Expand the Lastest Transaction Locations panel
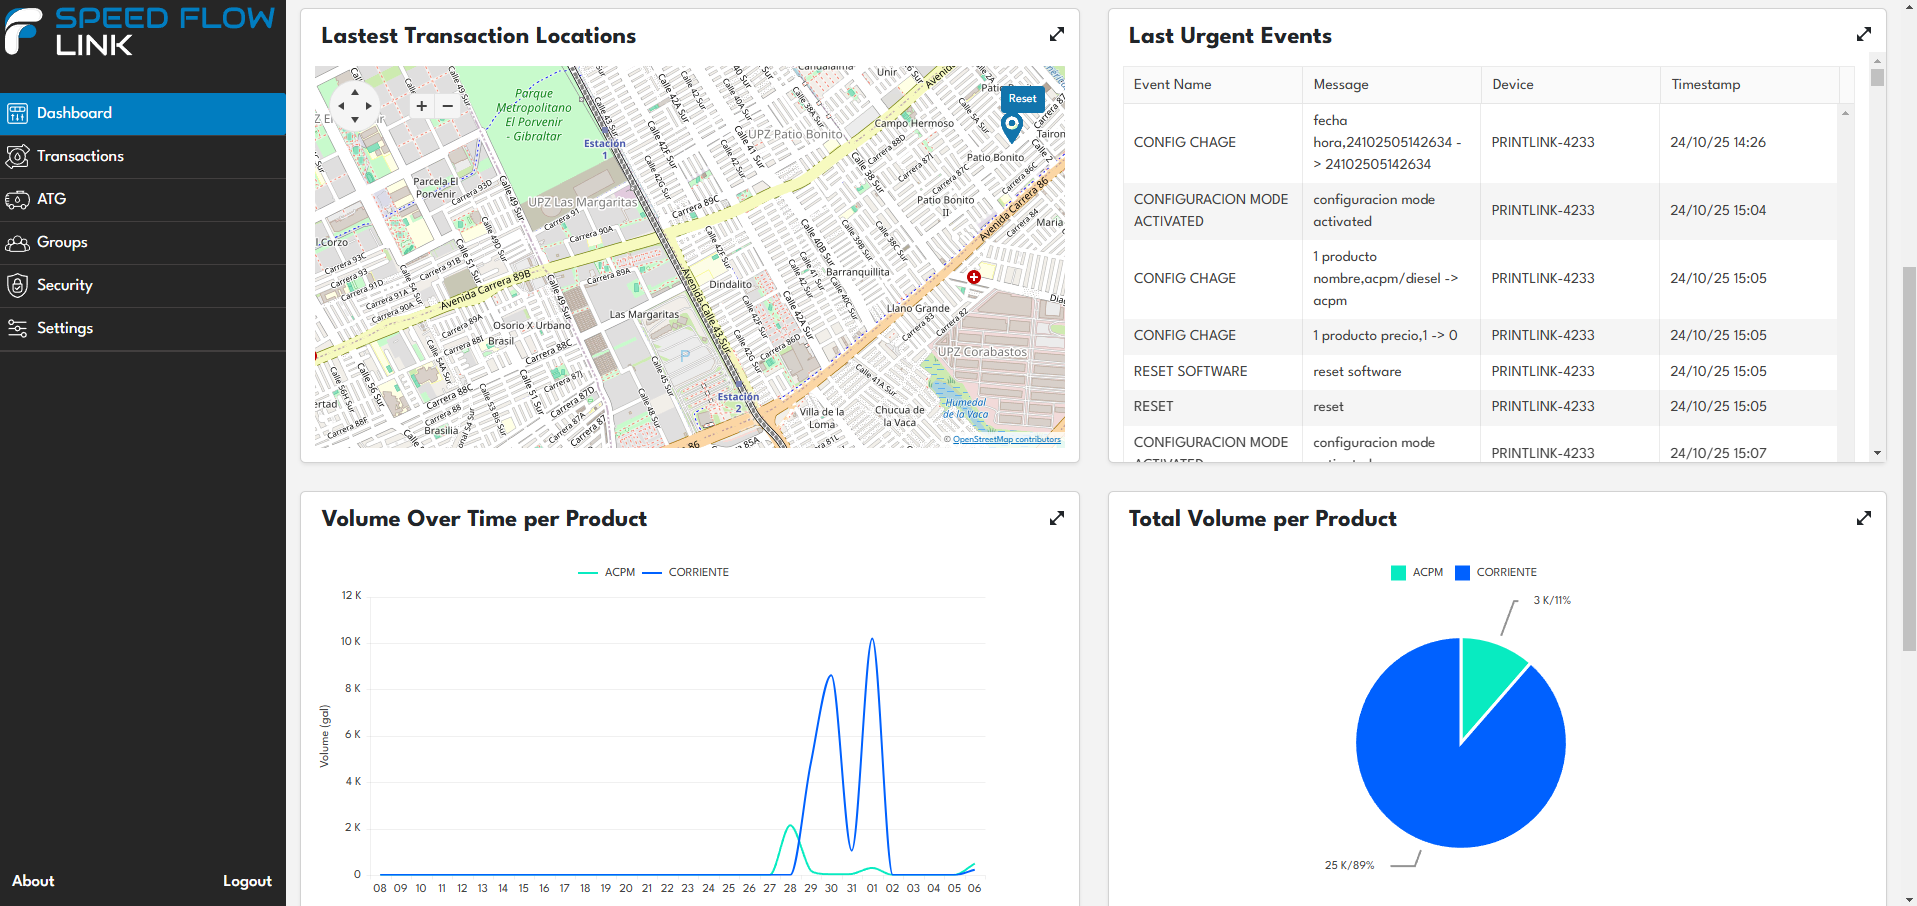This screenshot has height=906, width=1917. click(x=1057, y=35)
